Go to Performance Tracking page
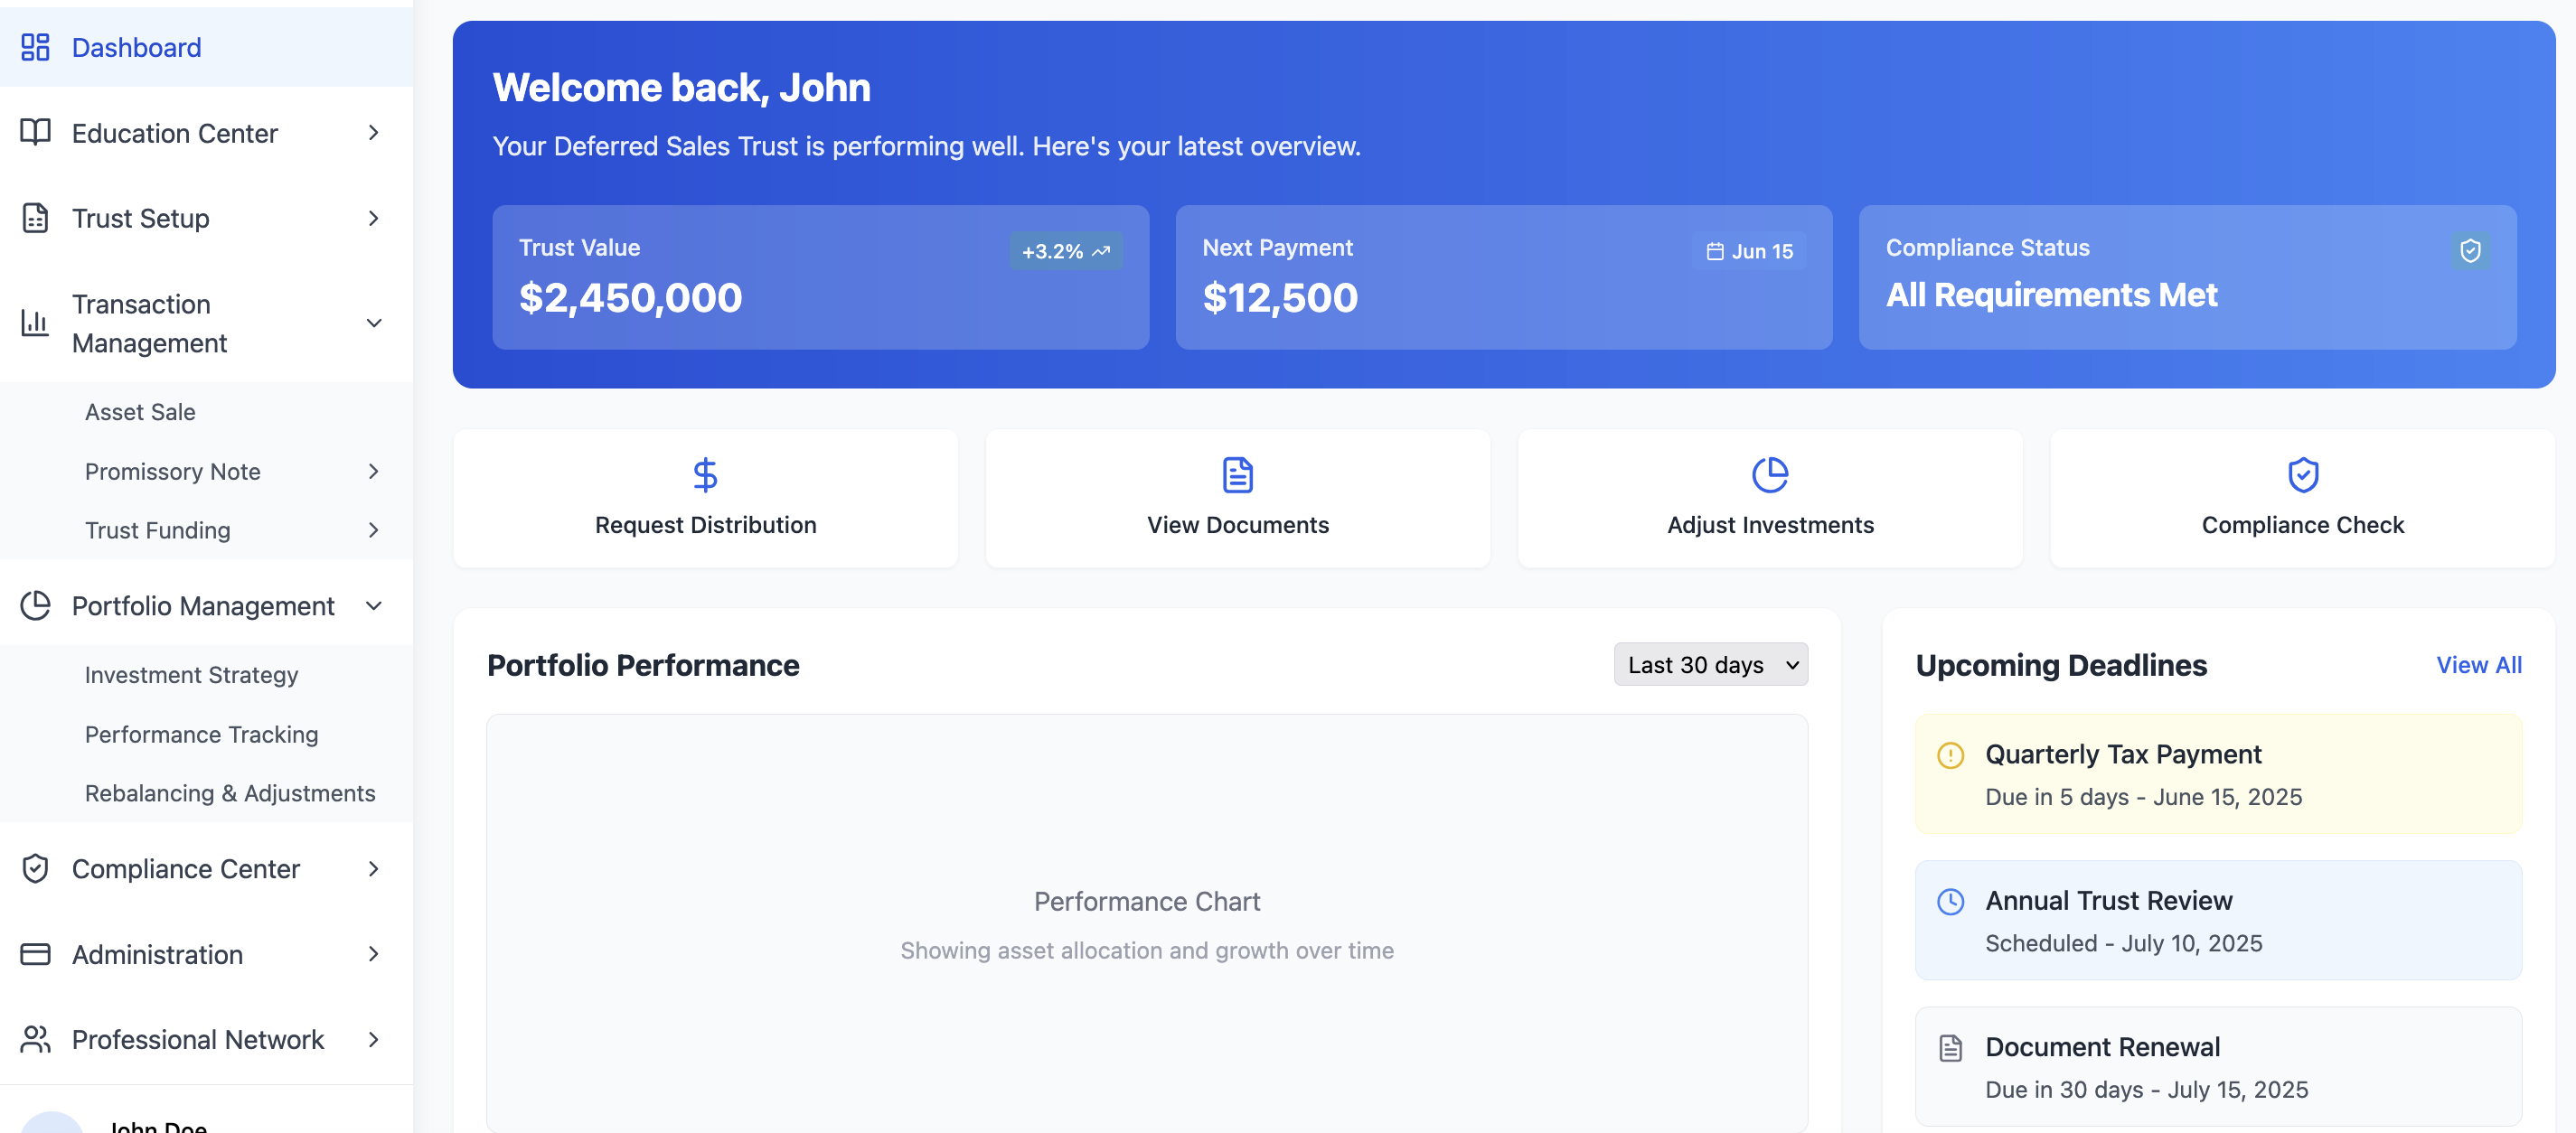The height and width of the screenshot is (1133, 2576). (x=201, y=734)
